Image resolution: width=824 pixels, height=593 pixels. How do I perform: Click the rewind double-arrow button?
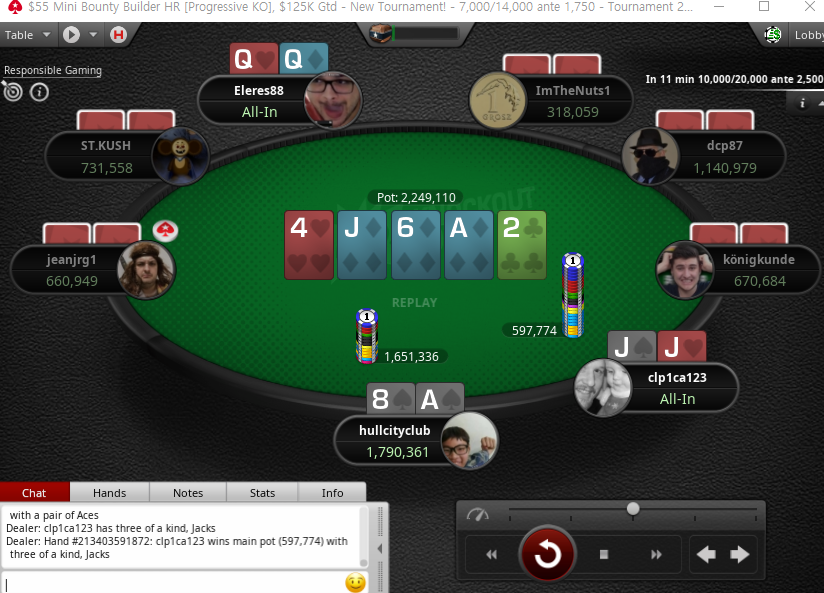[x=491, y=554]
